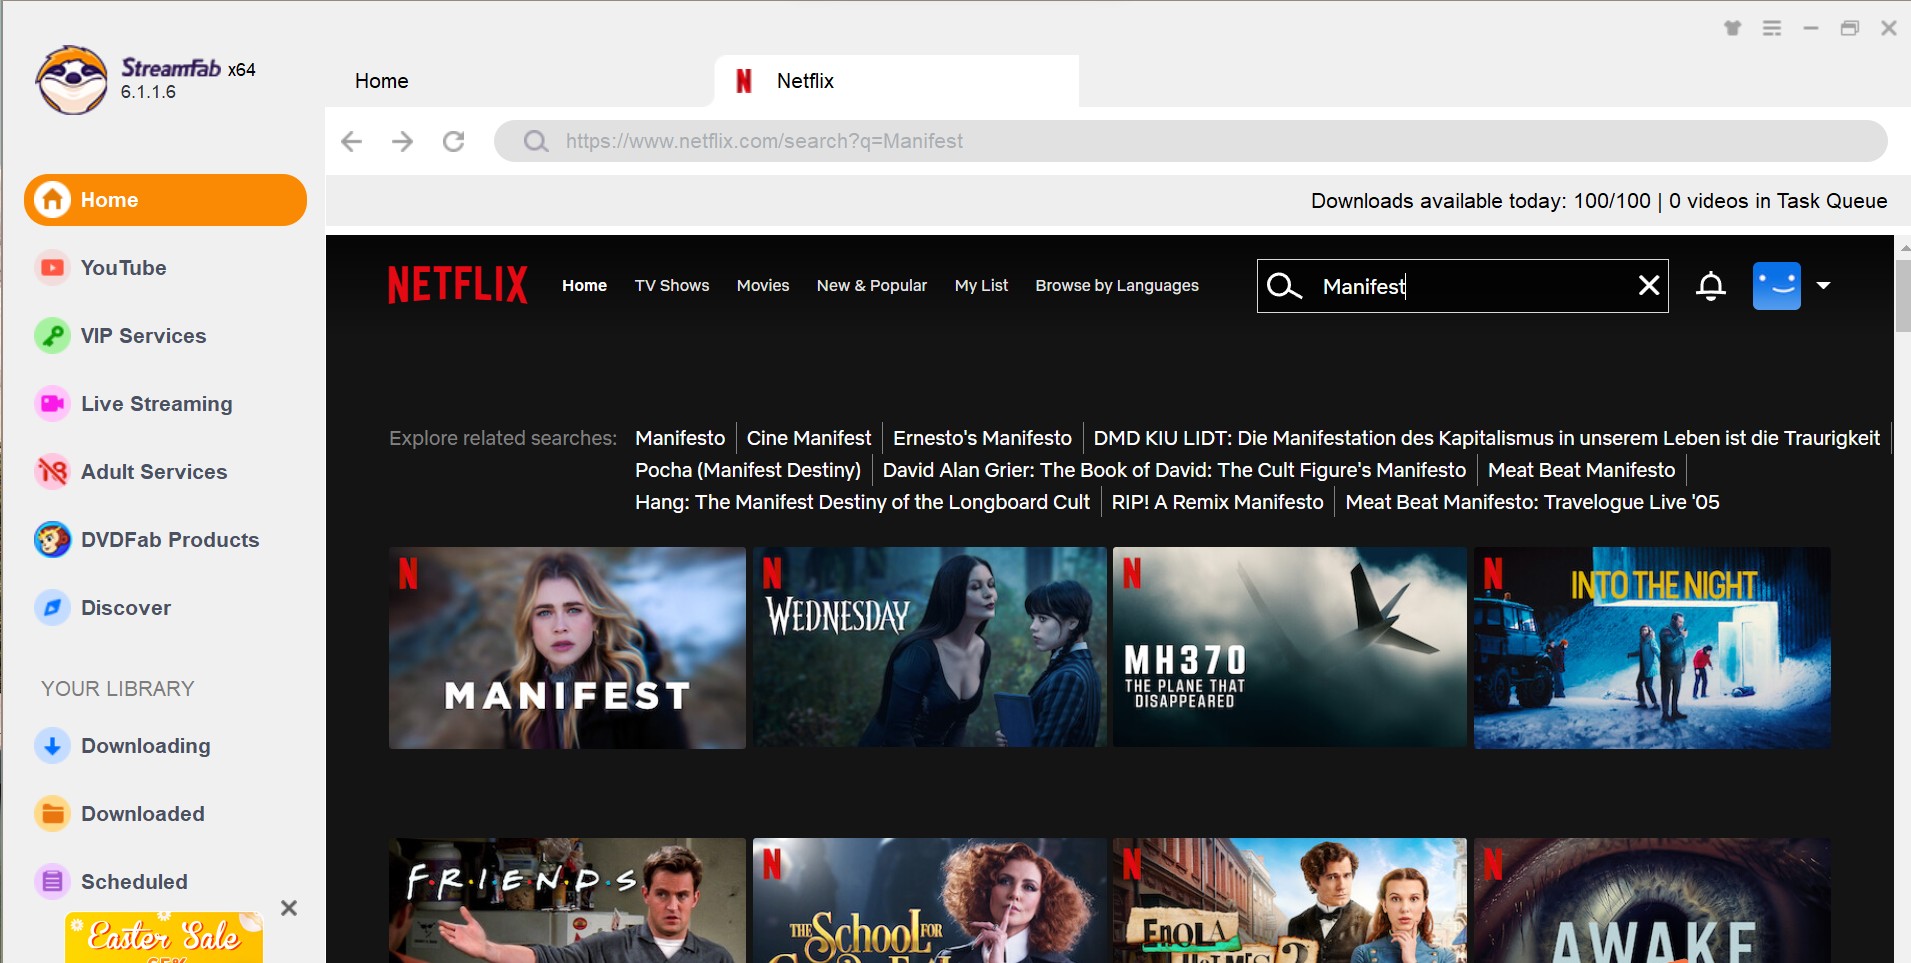Switch to the Netflix browser tab

pos(896,81)
